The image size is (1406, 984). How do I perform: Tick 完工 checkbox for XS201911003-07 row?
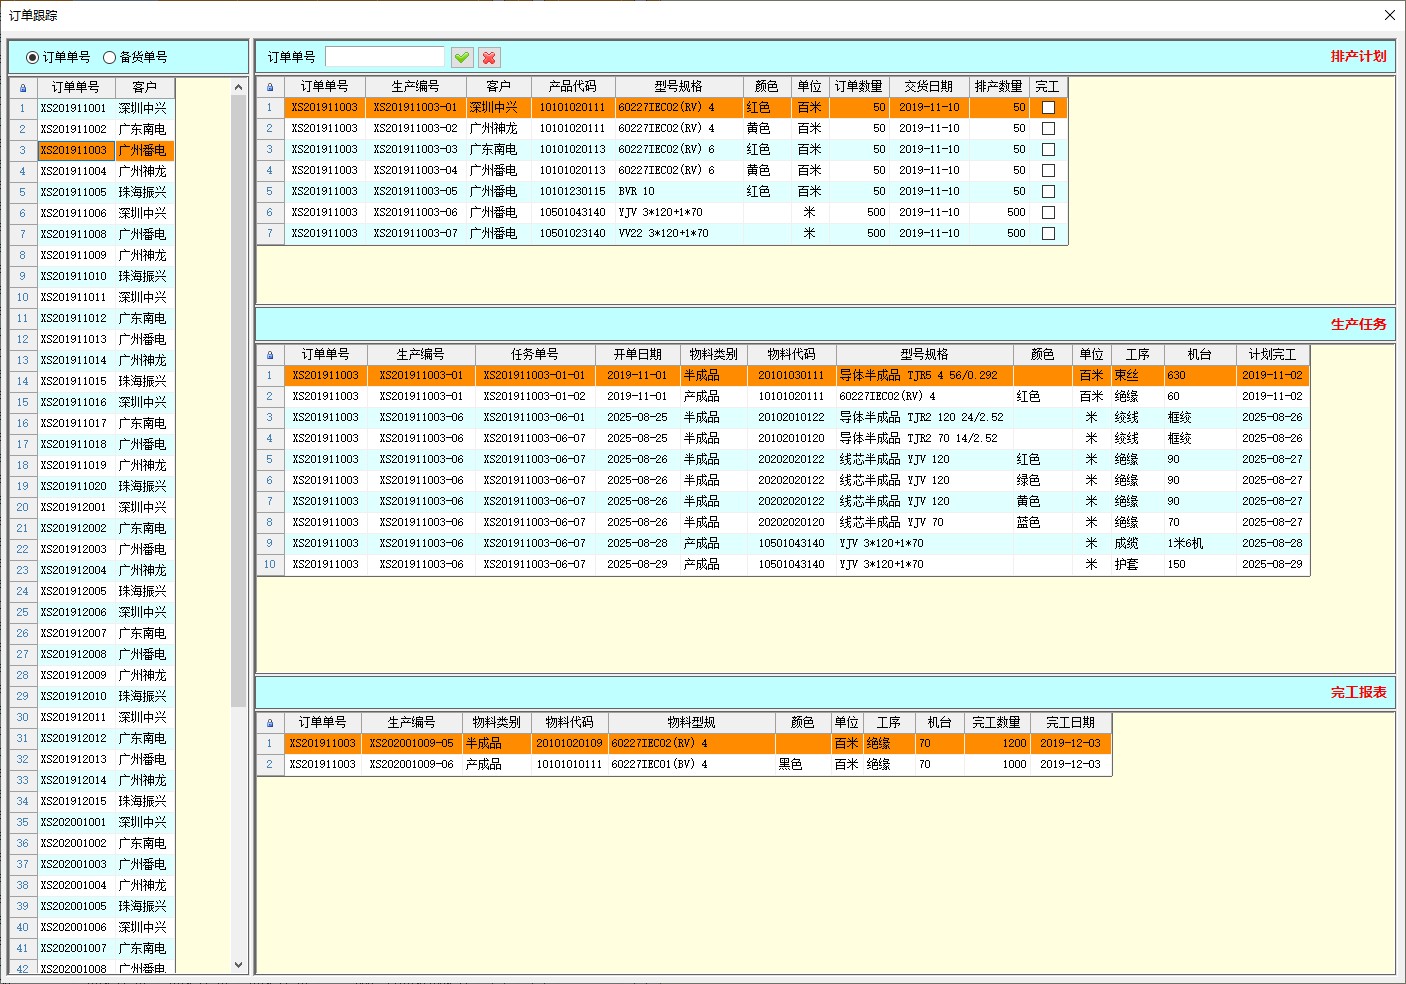point(1048,234)
